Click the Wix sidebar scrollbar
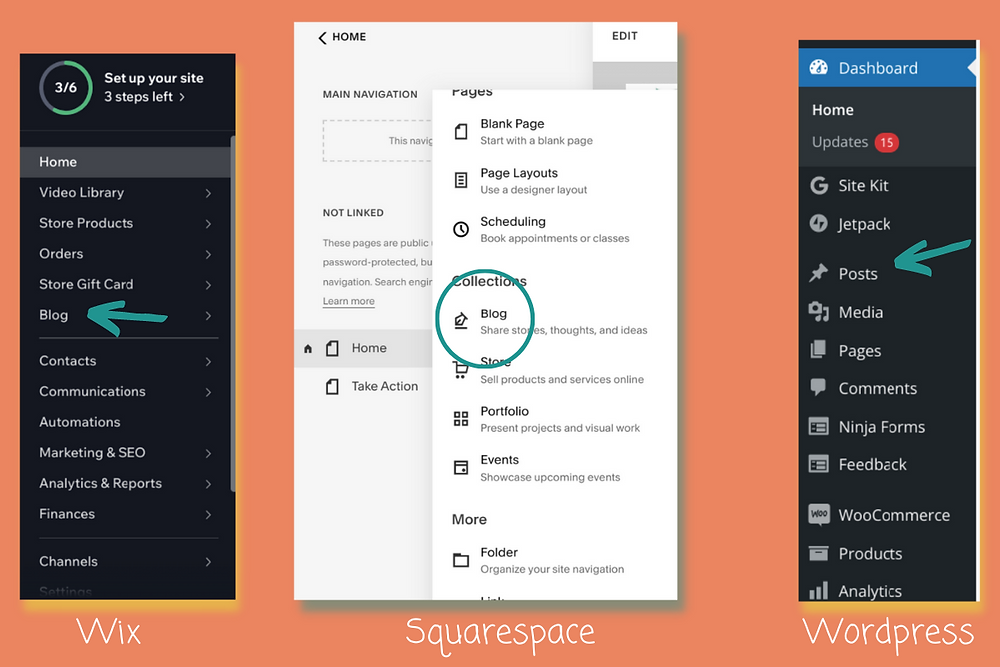 click(233, 312)
